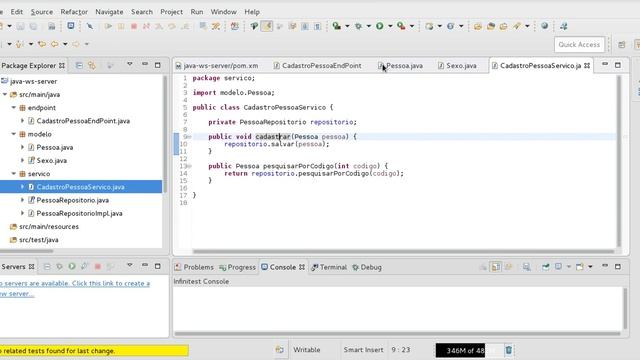Toggle Pin Console button

[x=546, y=267]
